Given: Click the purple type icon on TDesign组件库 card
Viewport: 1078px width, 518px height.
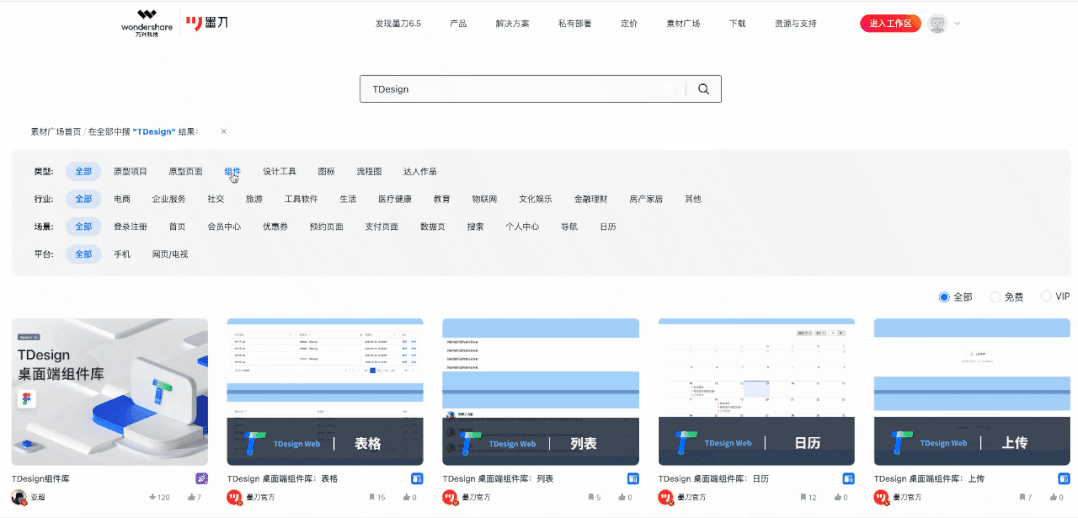Looking at the screenshot, I should pyautogui.click(x=201, y=479).
